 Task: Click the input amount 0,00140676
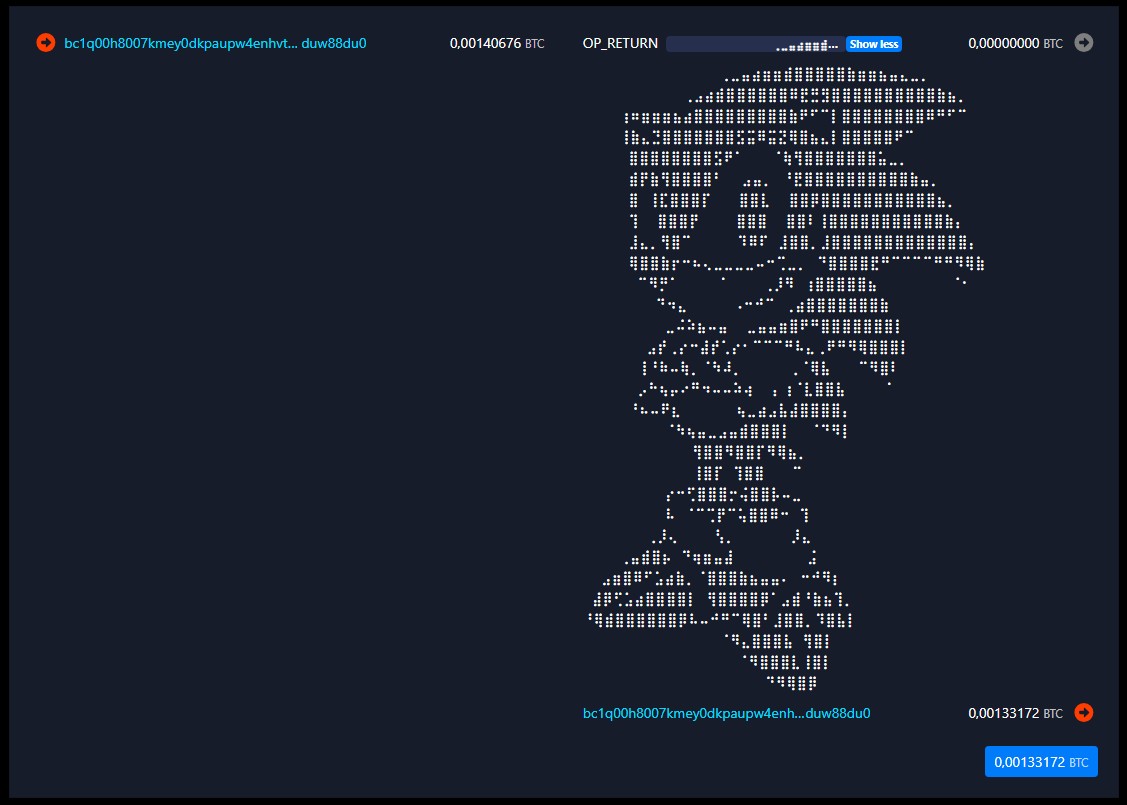(485, 44)
